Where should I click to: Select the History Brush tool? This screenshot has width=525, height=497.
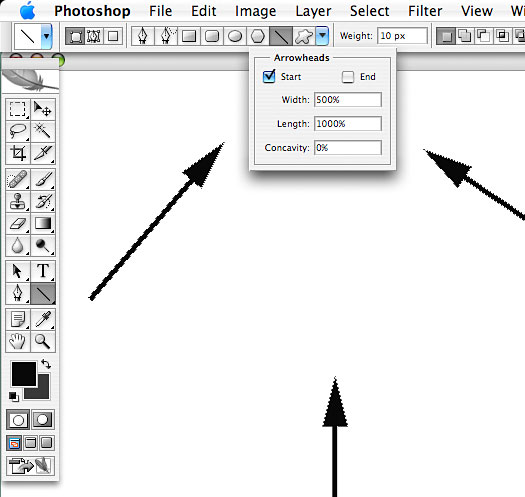tap(43, 201)
